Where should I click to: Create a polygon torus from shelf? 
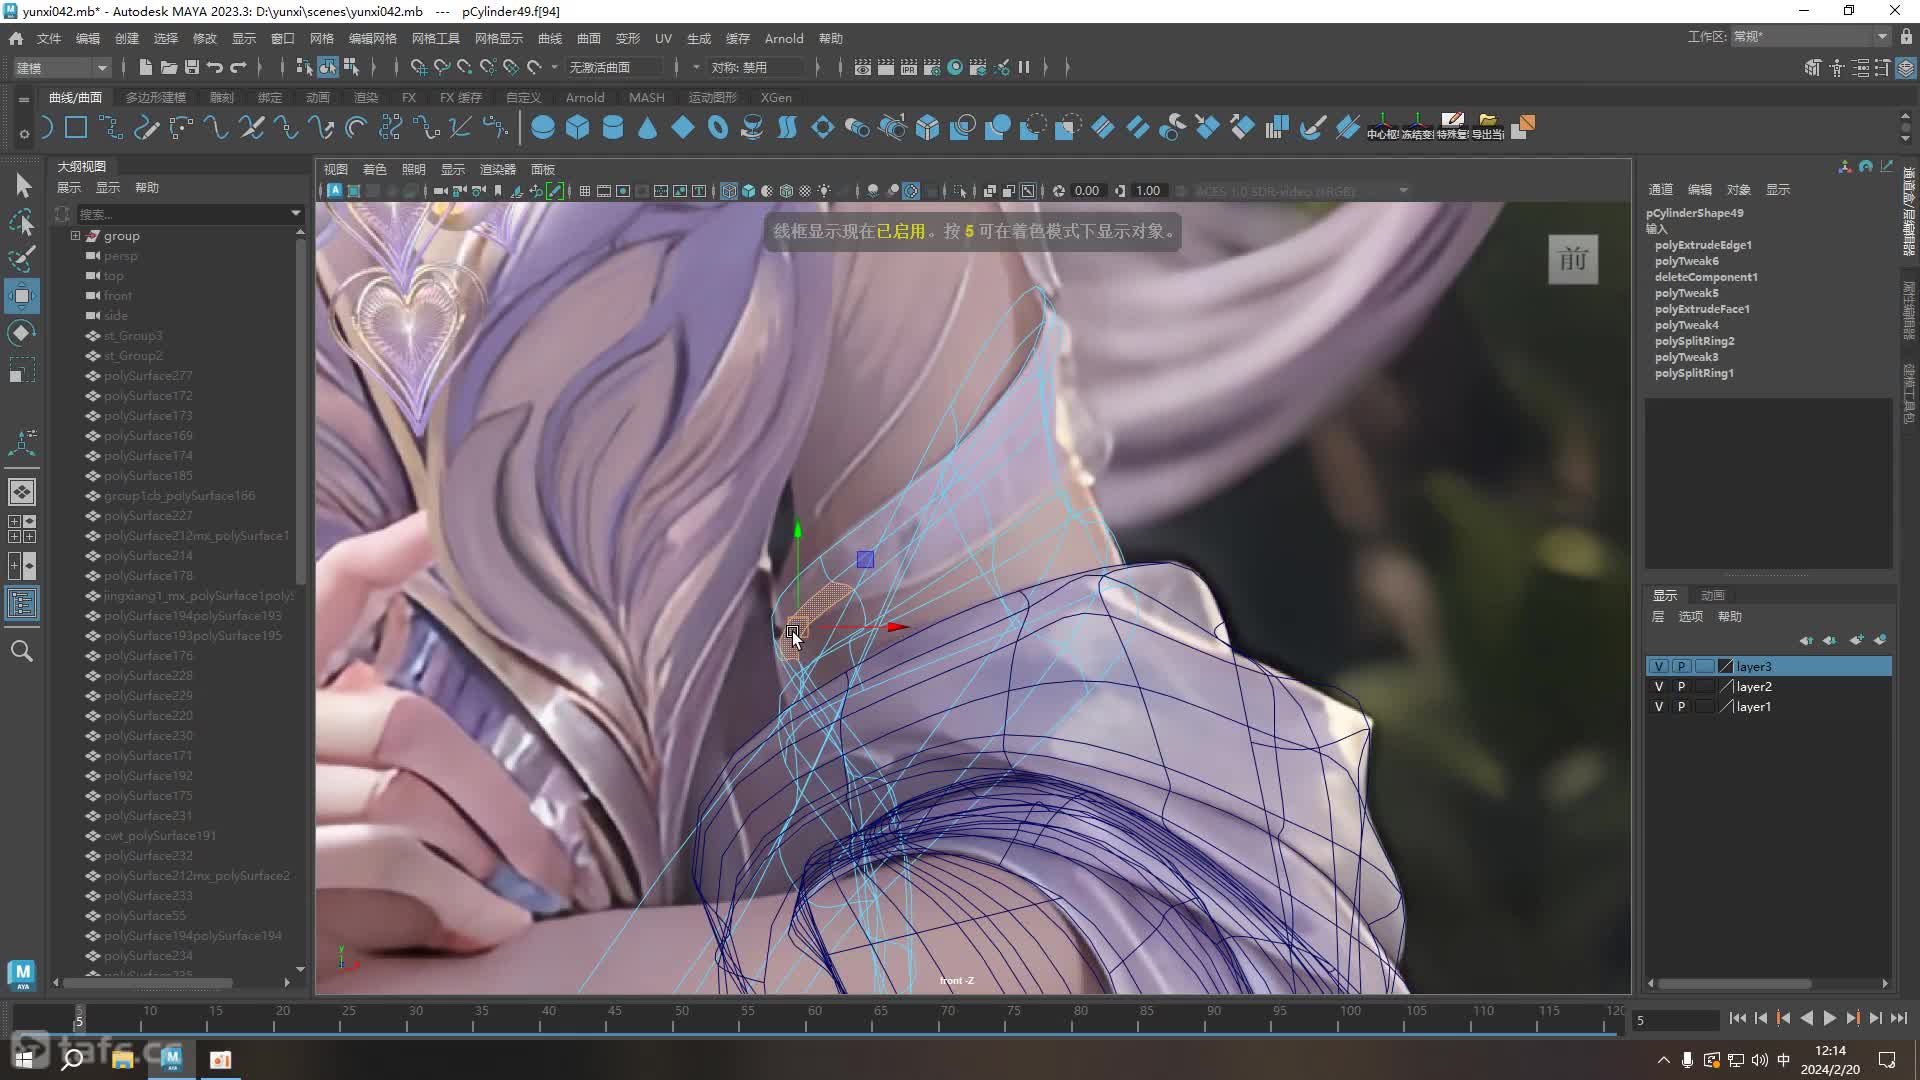point(718,128)
